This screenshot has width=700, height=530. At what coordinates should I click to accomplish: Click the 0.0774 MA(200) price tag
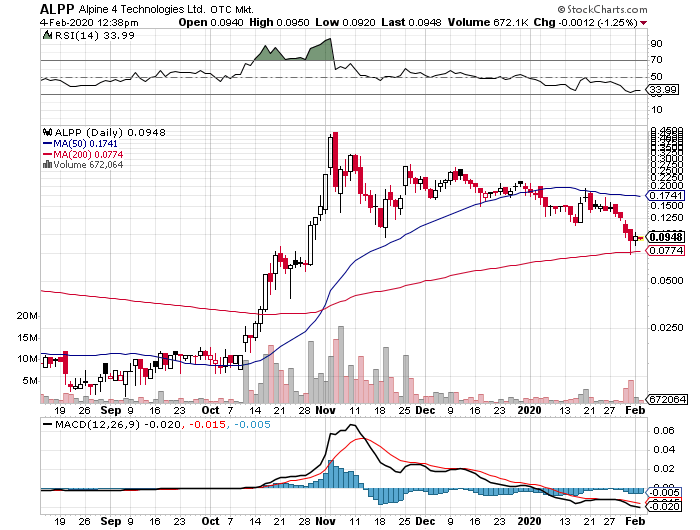click(665, 250)
